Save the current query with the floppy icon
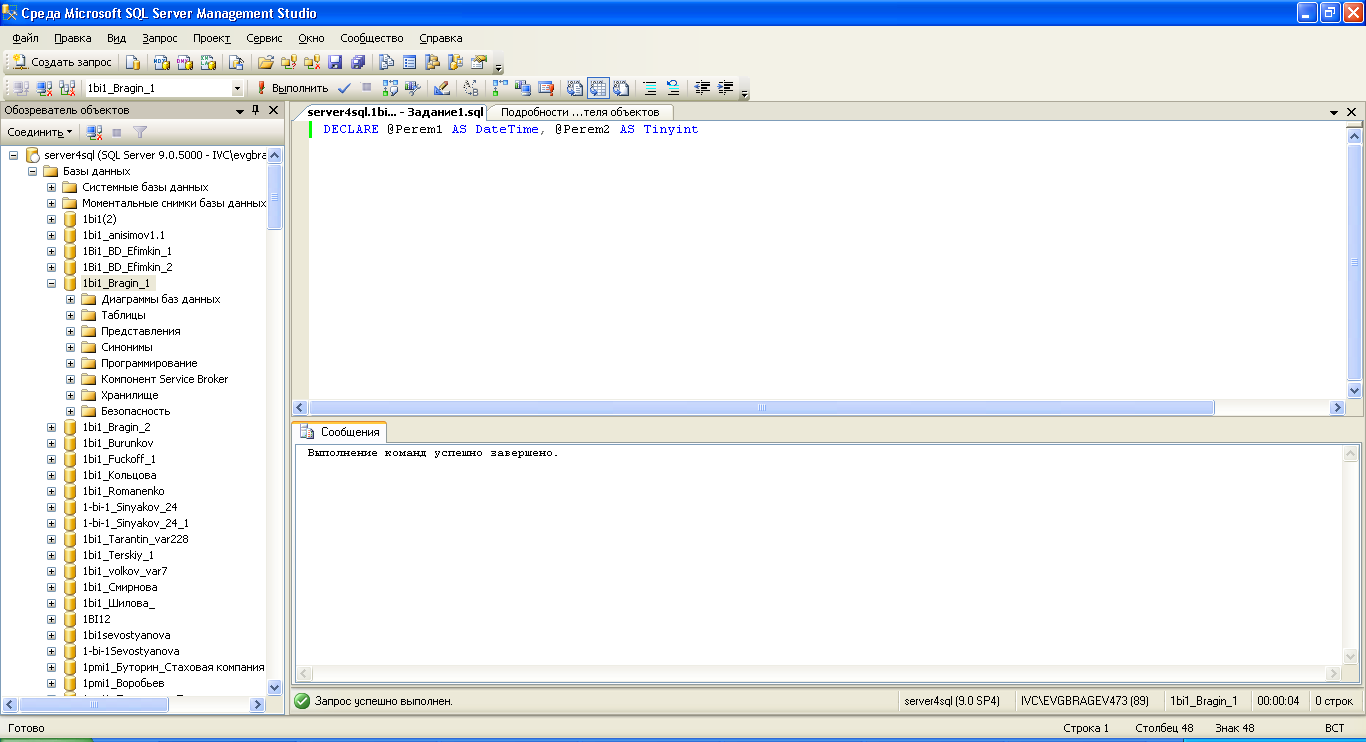Screen dimensions: 1366x742 (x=334, y=62)
